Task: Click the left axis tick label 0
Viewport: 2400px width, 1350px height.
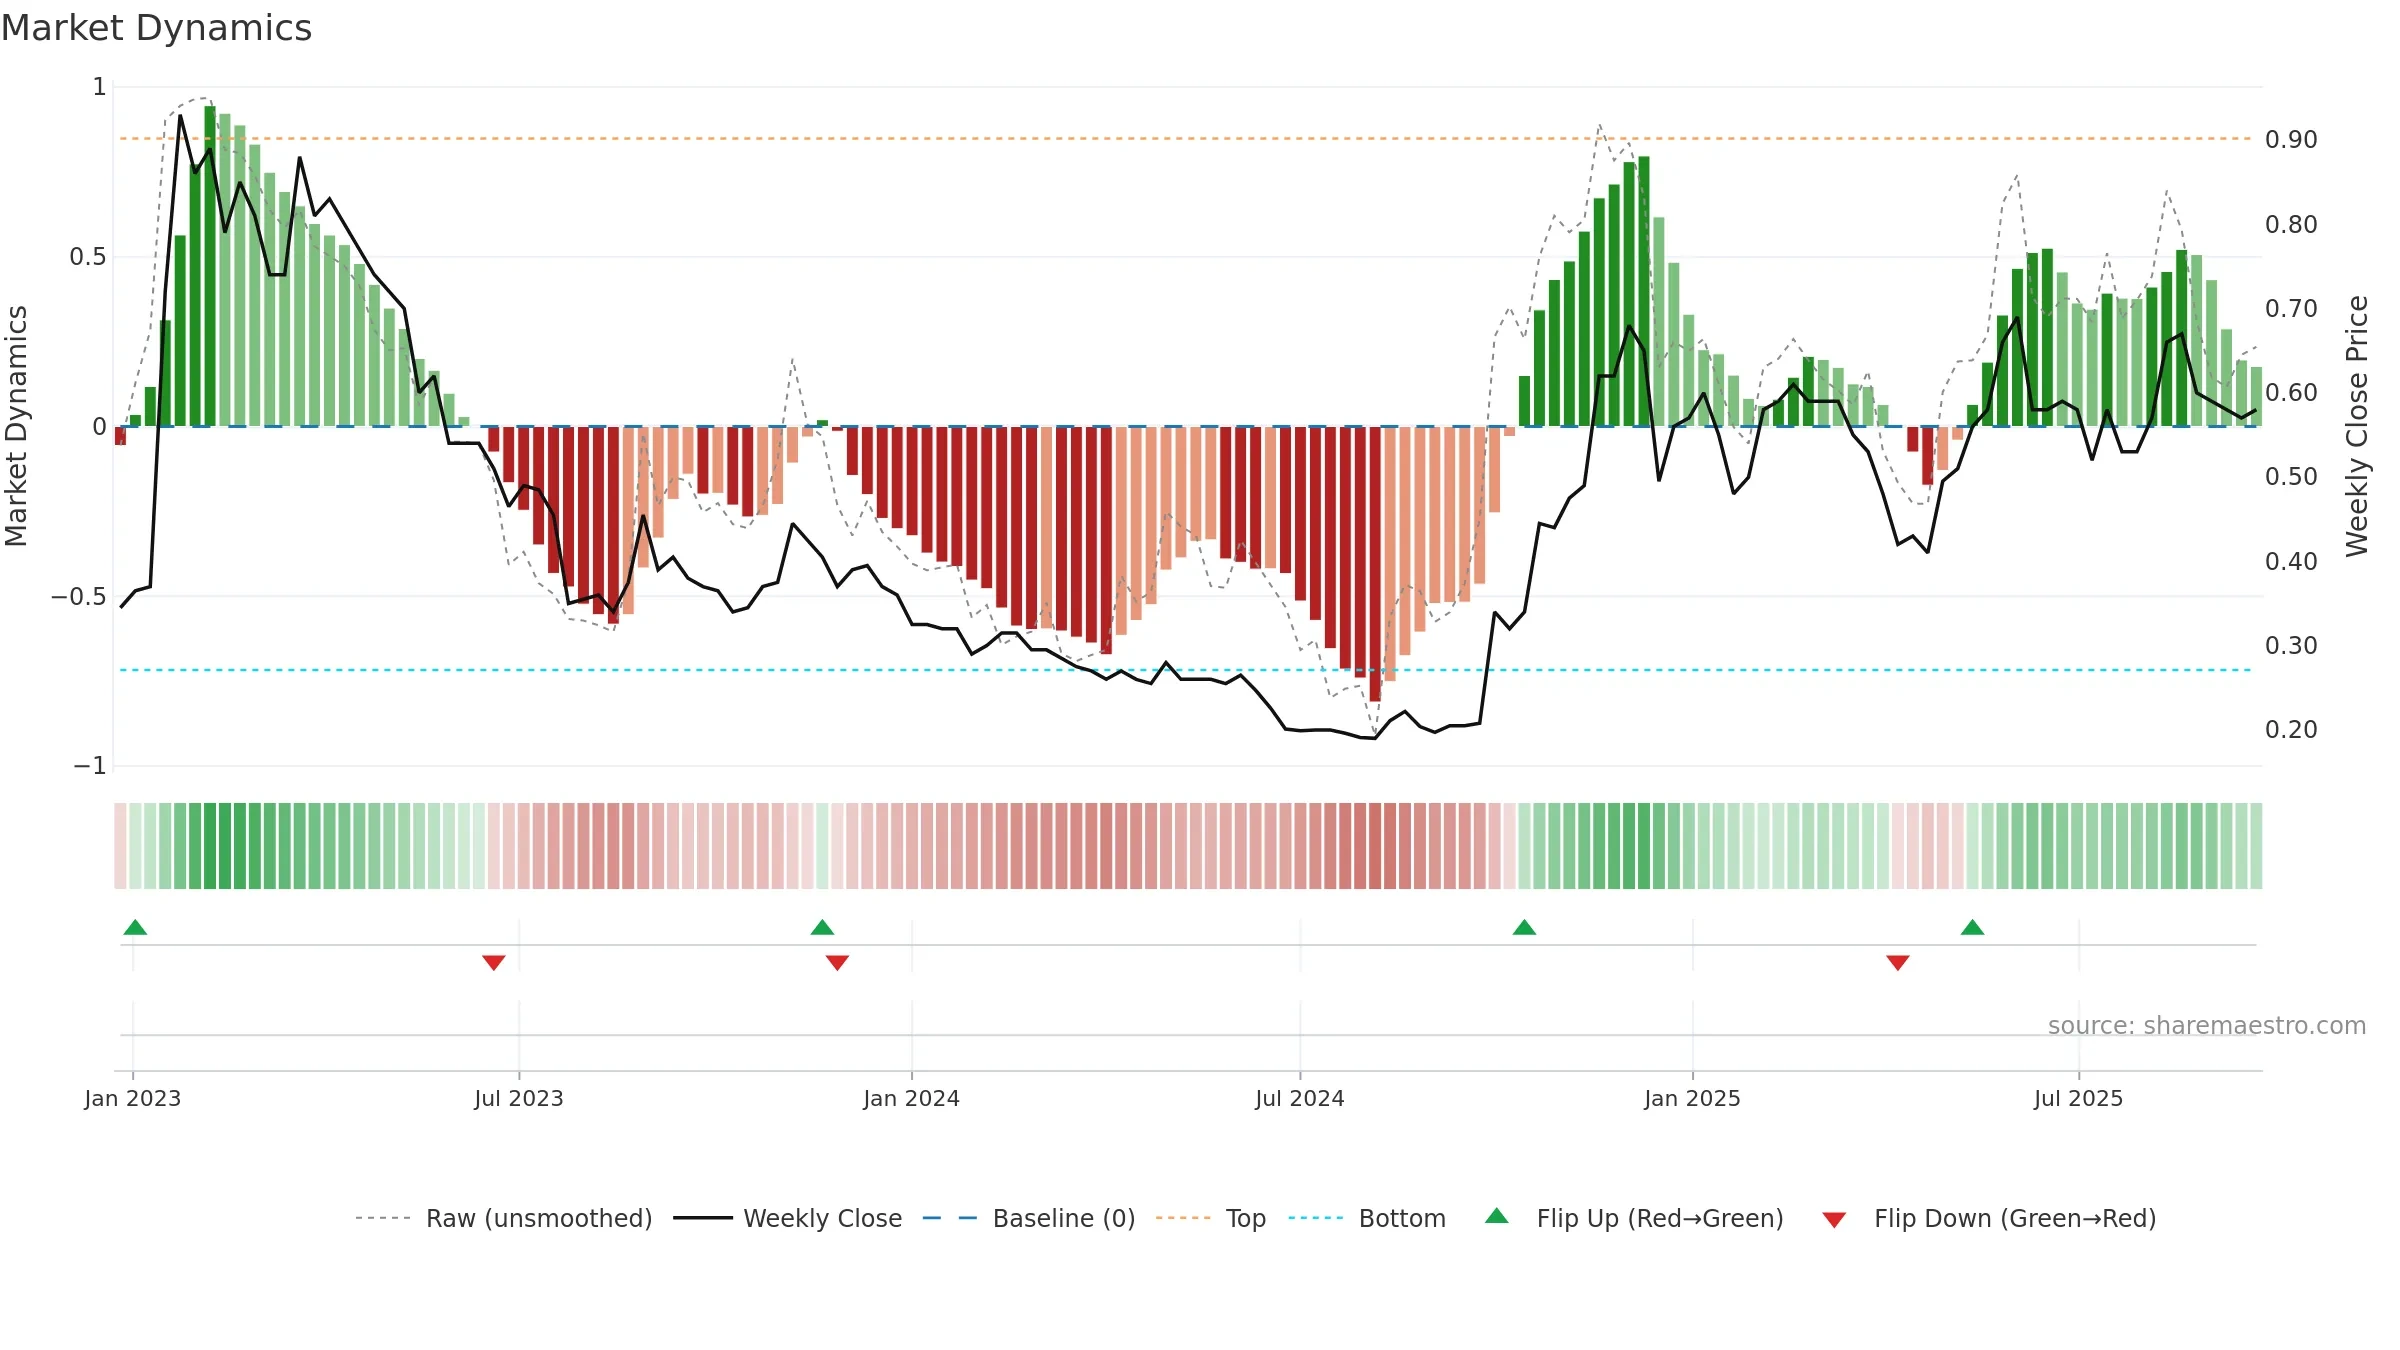Action: 99,427
